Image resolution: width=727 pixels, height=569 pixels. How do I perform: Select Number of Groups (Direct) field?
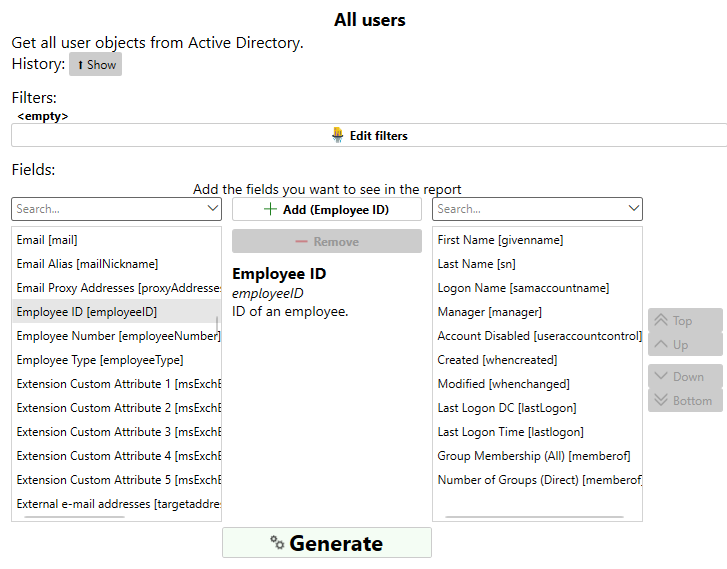click(x=537, y=480)
